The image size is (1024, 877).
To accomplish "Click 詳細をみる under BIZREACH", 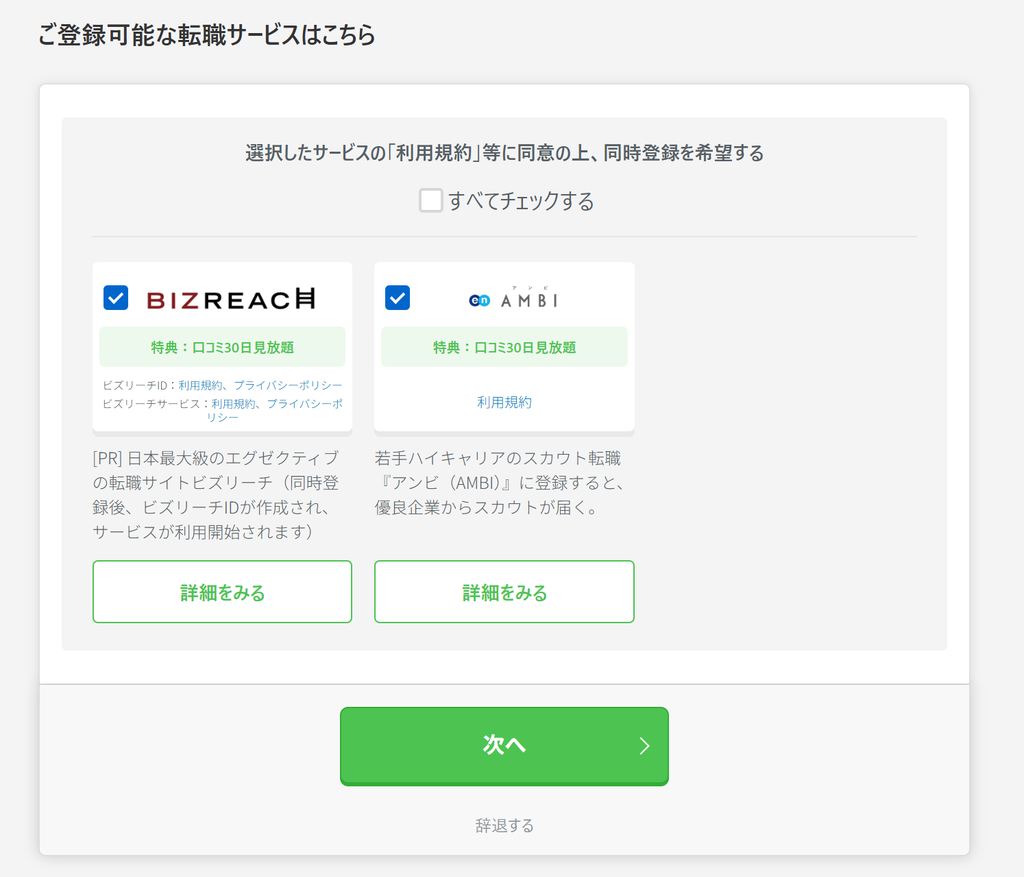I will 222,592.
